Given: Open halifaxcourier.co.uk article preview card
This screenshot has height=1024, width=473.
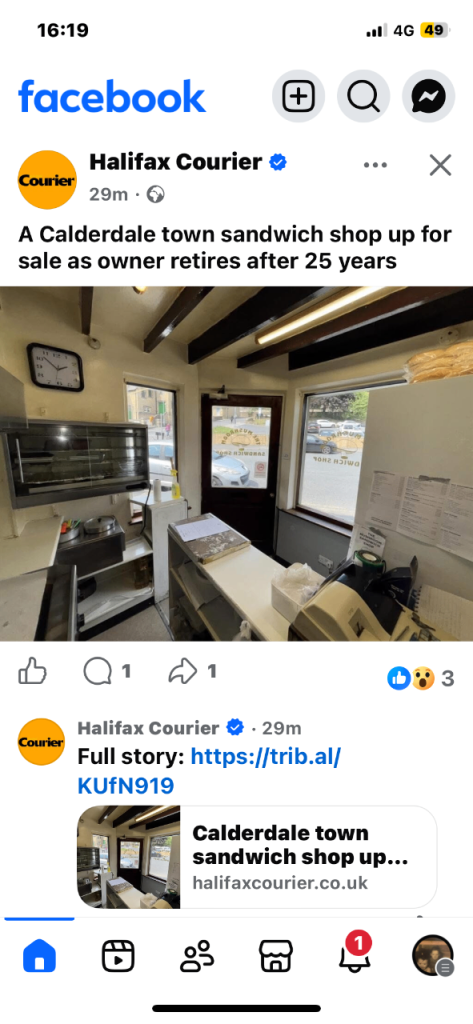Looking at the screenshot, I should point(257,856).
